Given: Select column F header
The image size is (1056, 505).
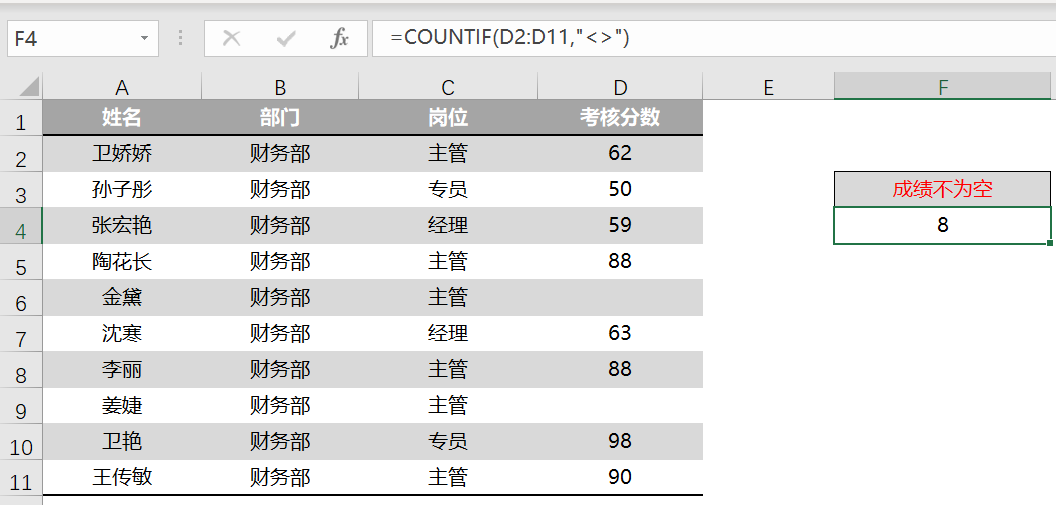Looking at the screenshot, I should click(x=943, y=87).
